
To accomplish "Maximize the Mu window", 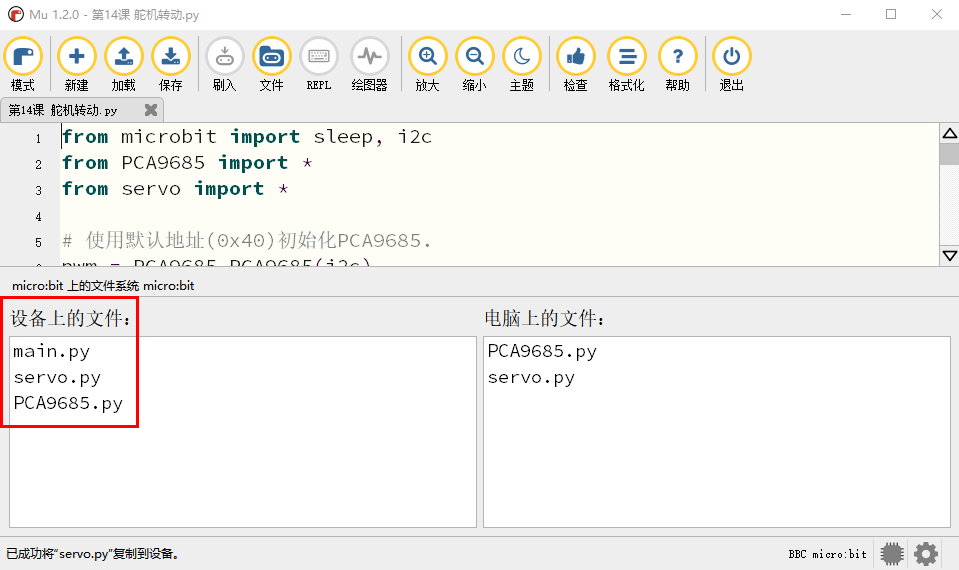I will click(x=891, y=14).
